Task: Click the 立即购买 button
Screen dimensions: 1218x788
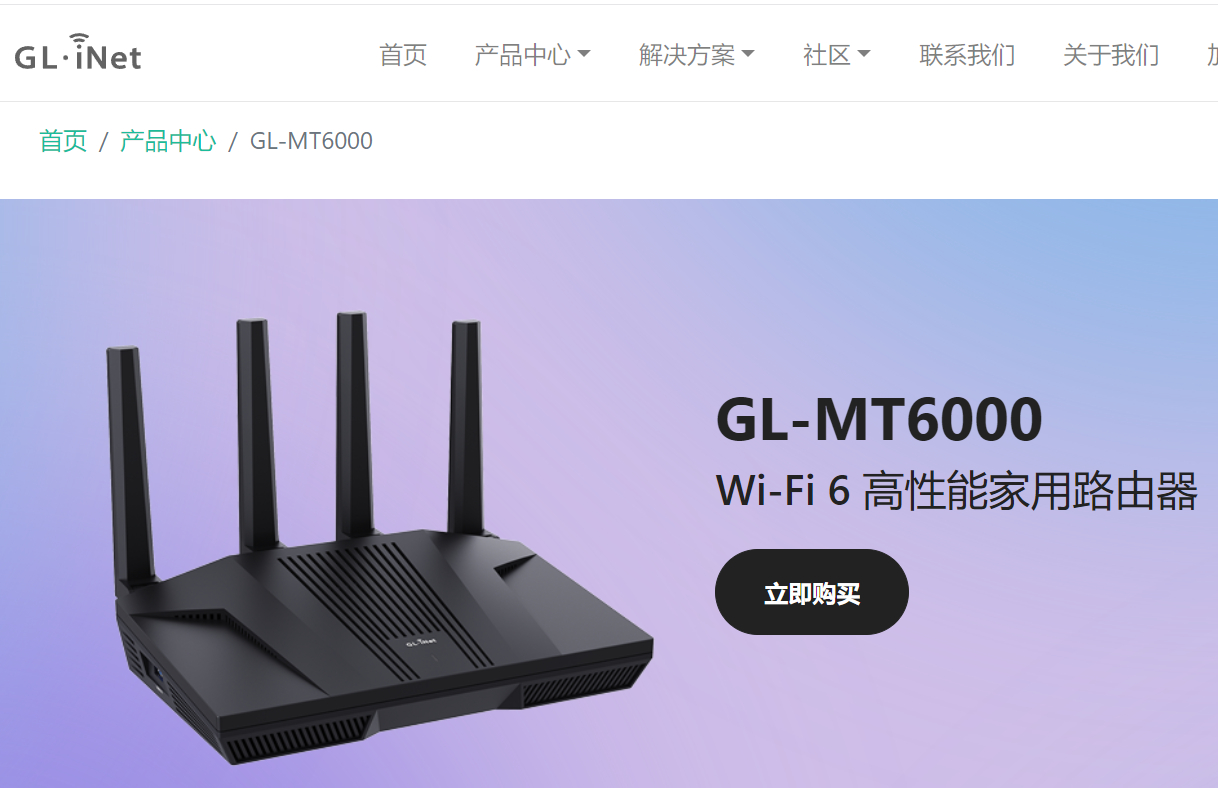Action: click(812, 592)
